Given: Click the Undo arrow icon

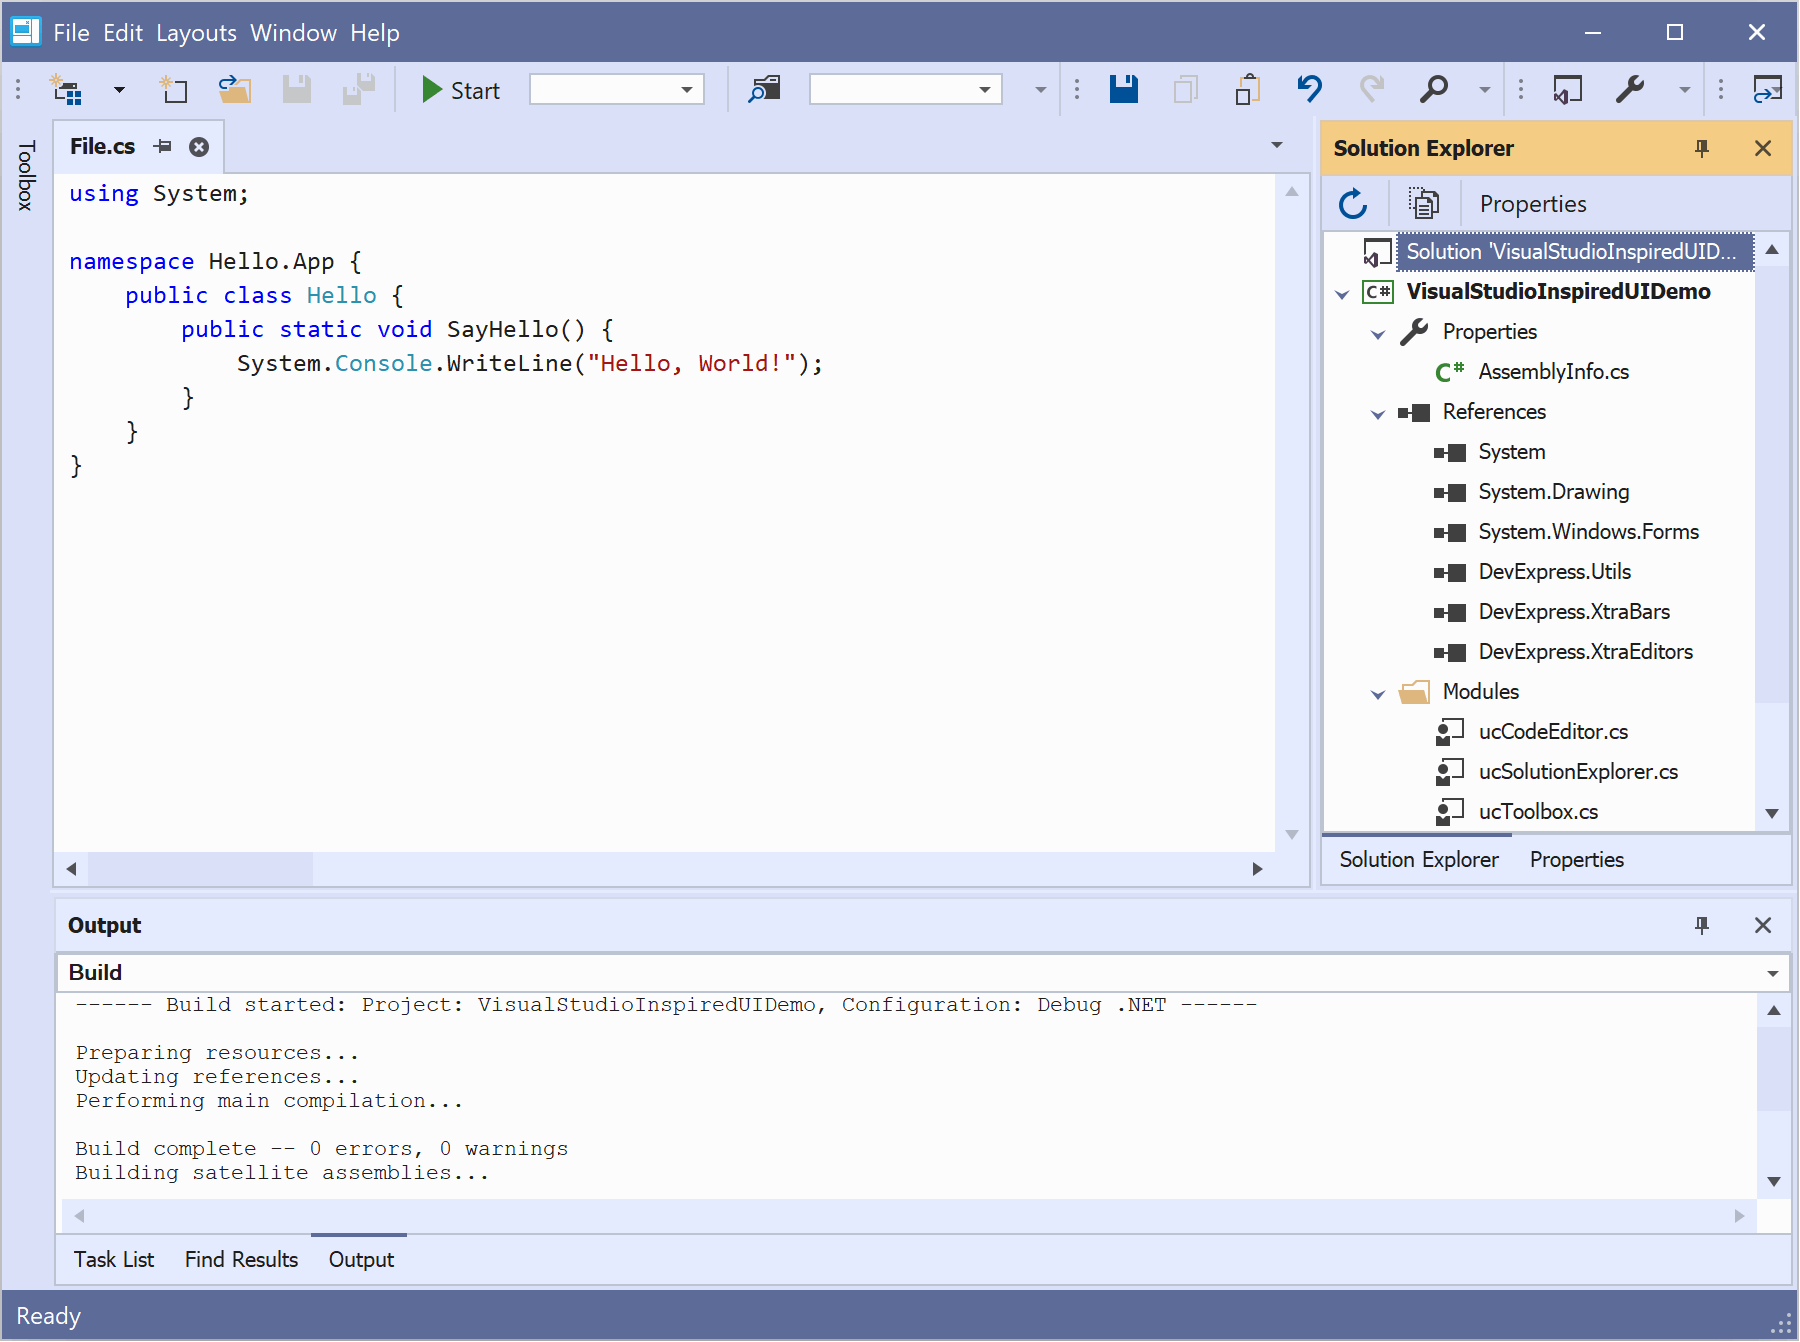Looking at the screenshot, I should [1309, 90].
